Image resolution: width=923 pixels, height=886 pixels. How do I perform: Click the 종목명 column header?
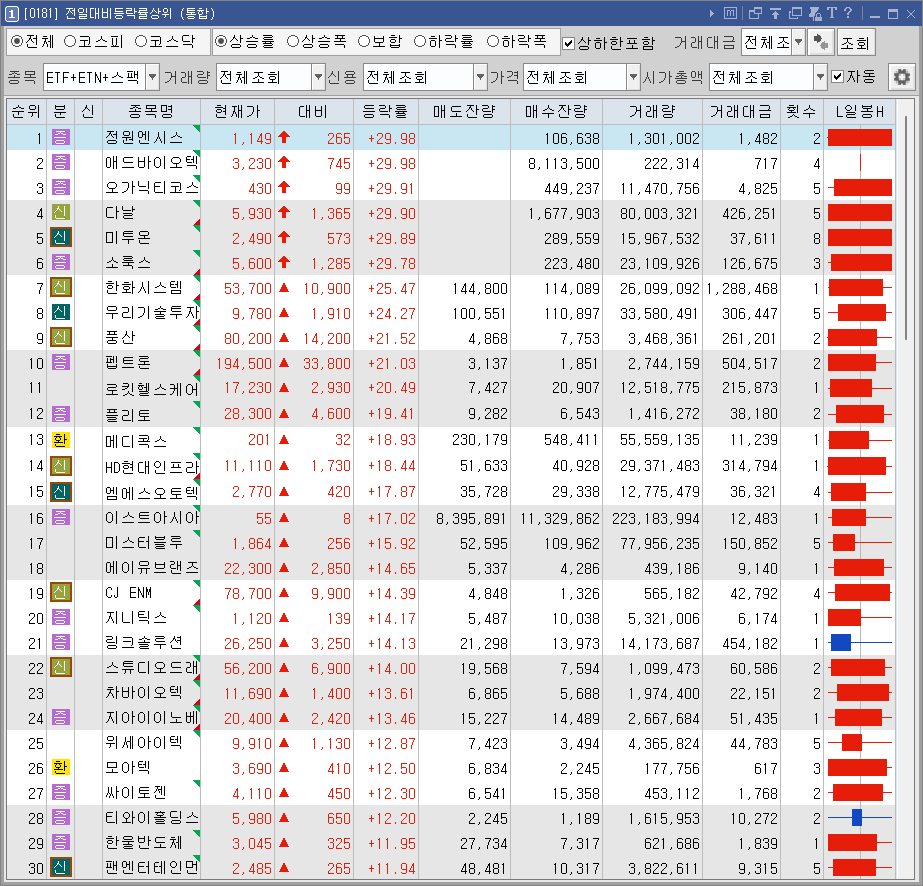[151, 111]
